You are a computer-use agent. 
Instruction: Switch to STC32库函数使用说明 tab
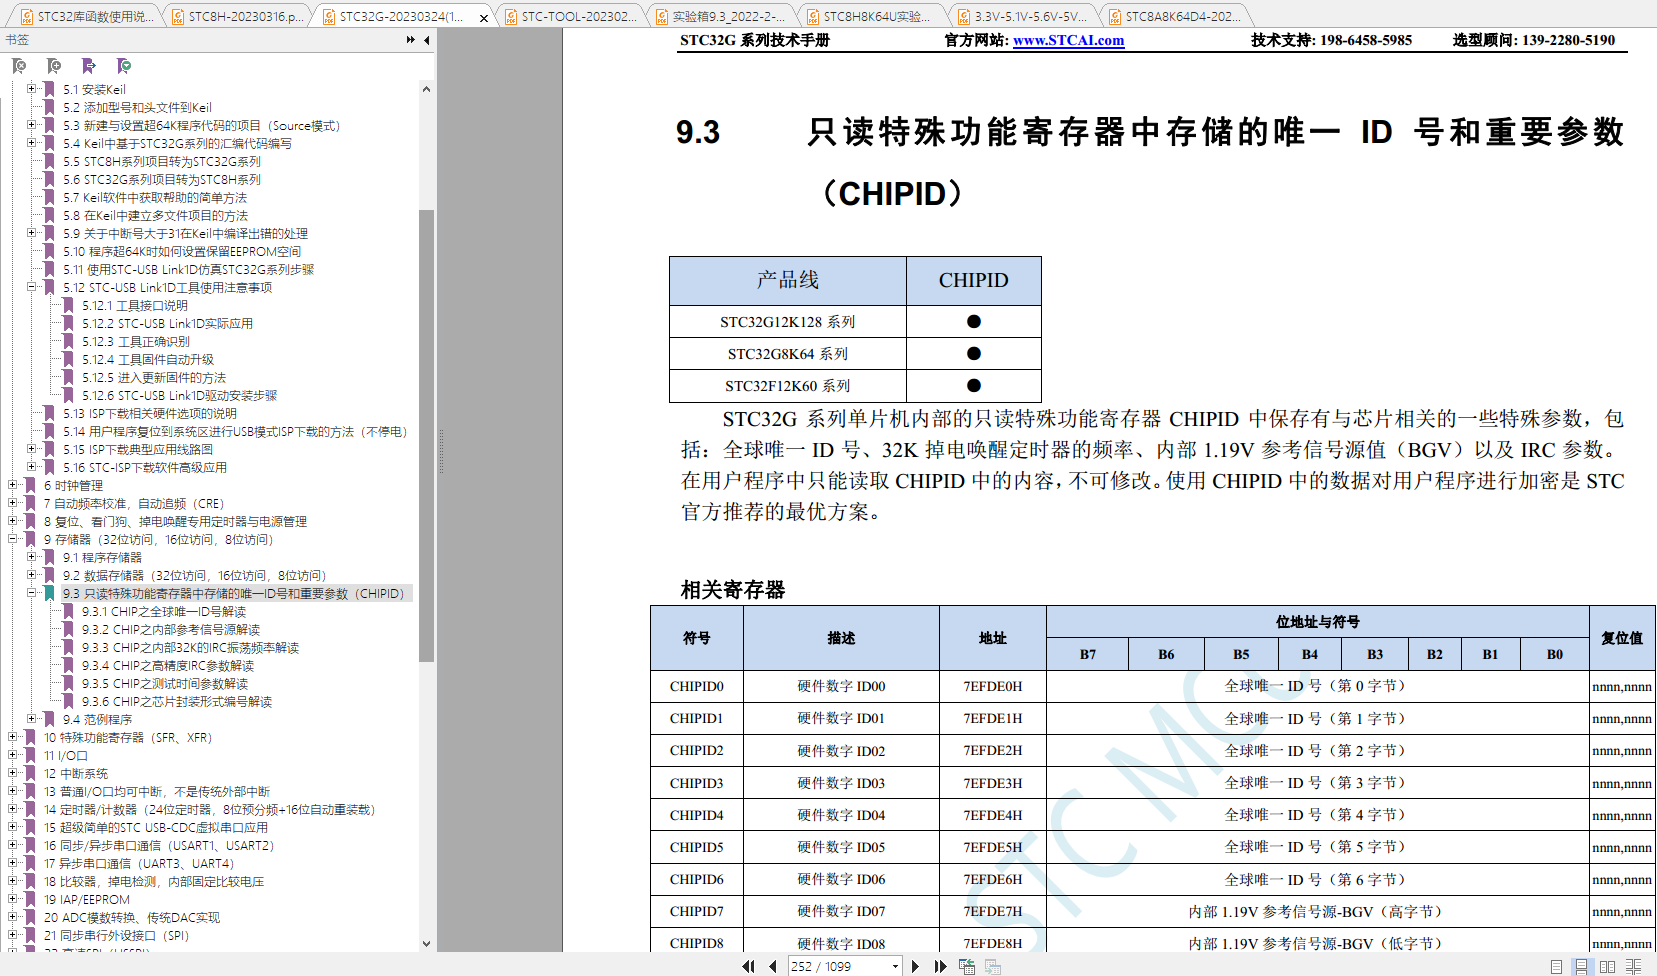click(88, 16)
